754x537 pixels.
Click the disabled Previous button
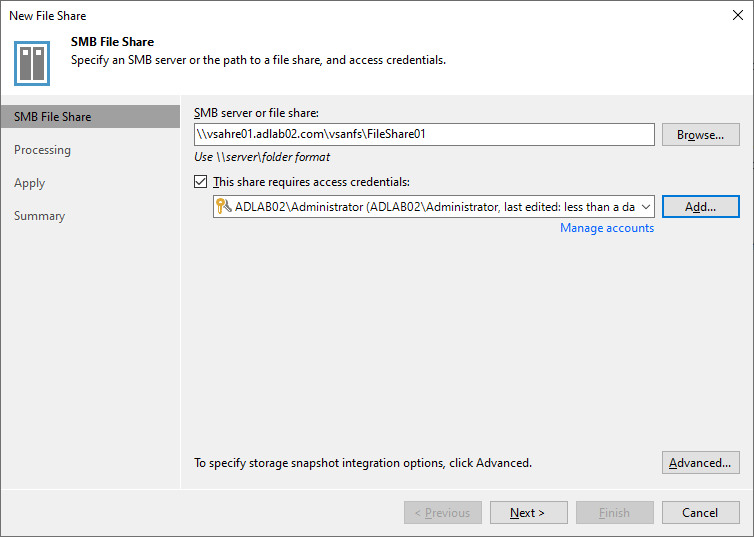pos(443,513)
